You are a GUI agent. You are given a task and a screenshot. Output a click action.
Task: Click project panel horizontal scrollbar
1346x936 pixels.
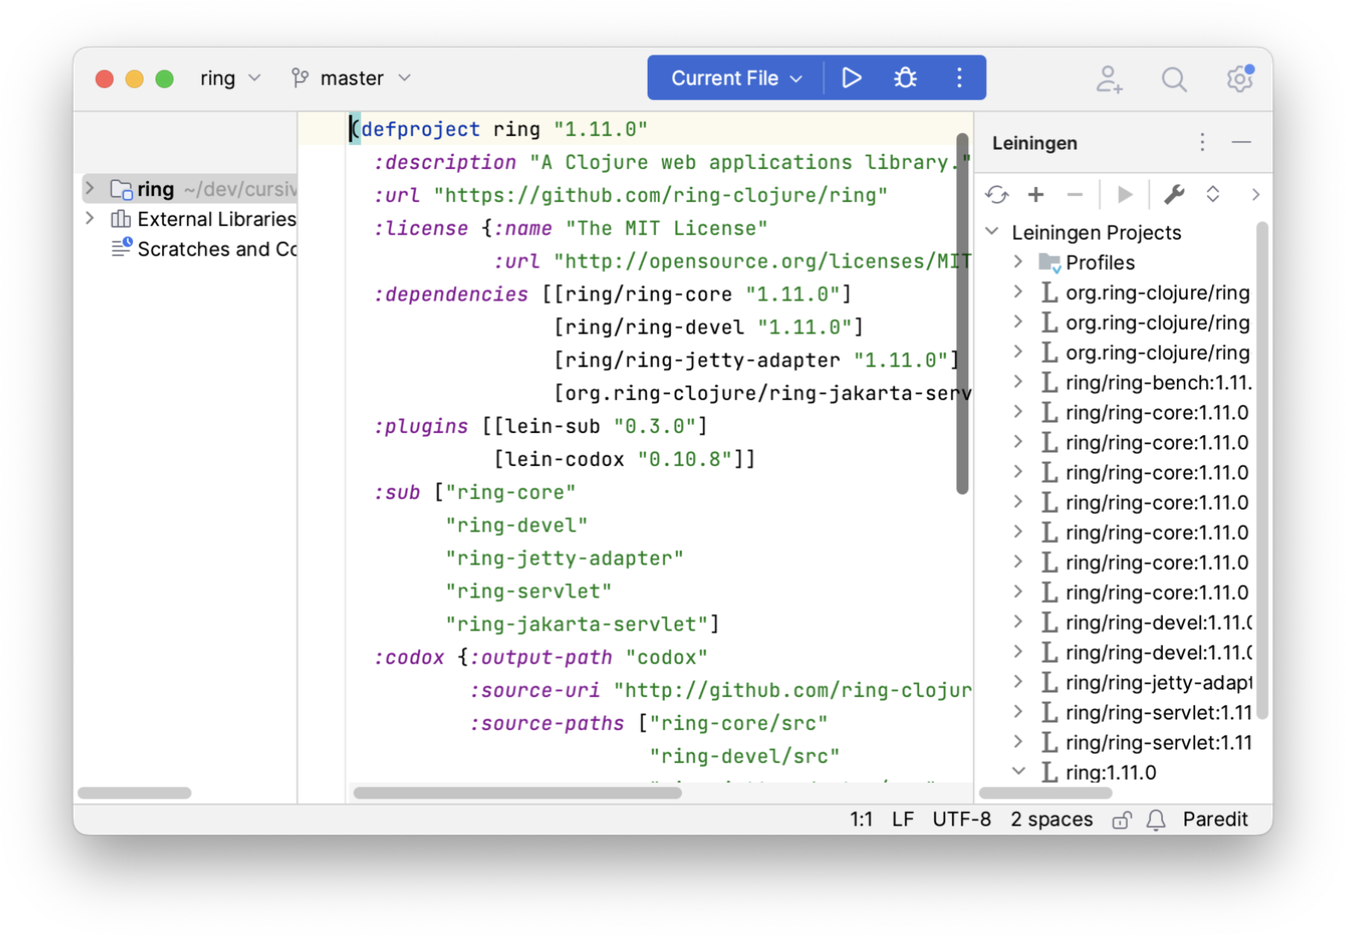[x=134, y=793]
